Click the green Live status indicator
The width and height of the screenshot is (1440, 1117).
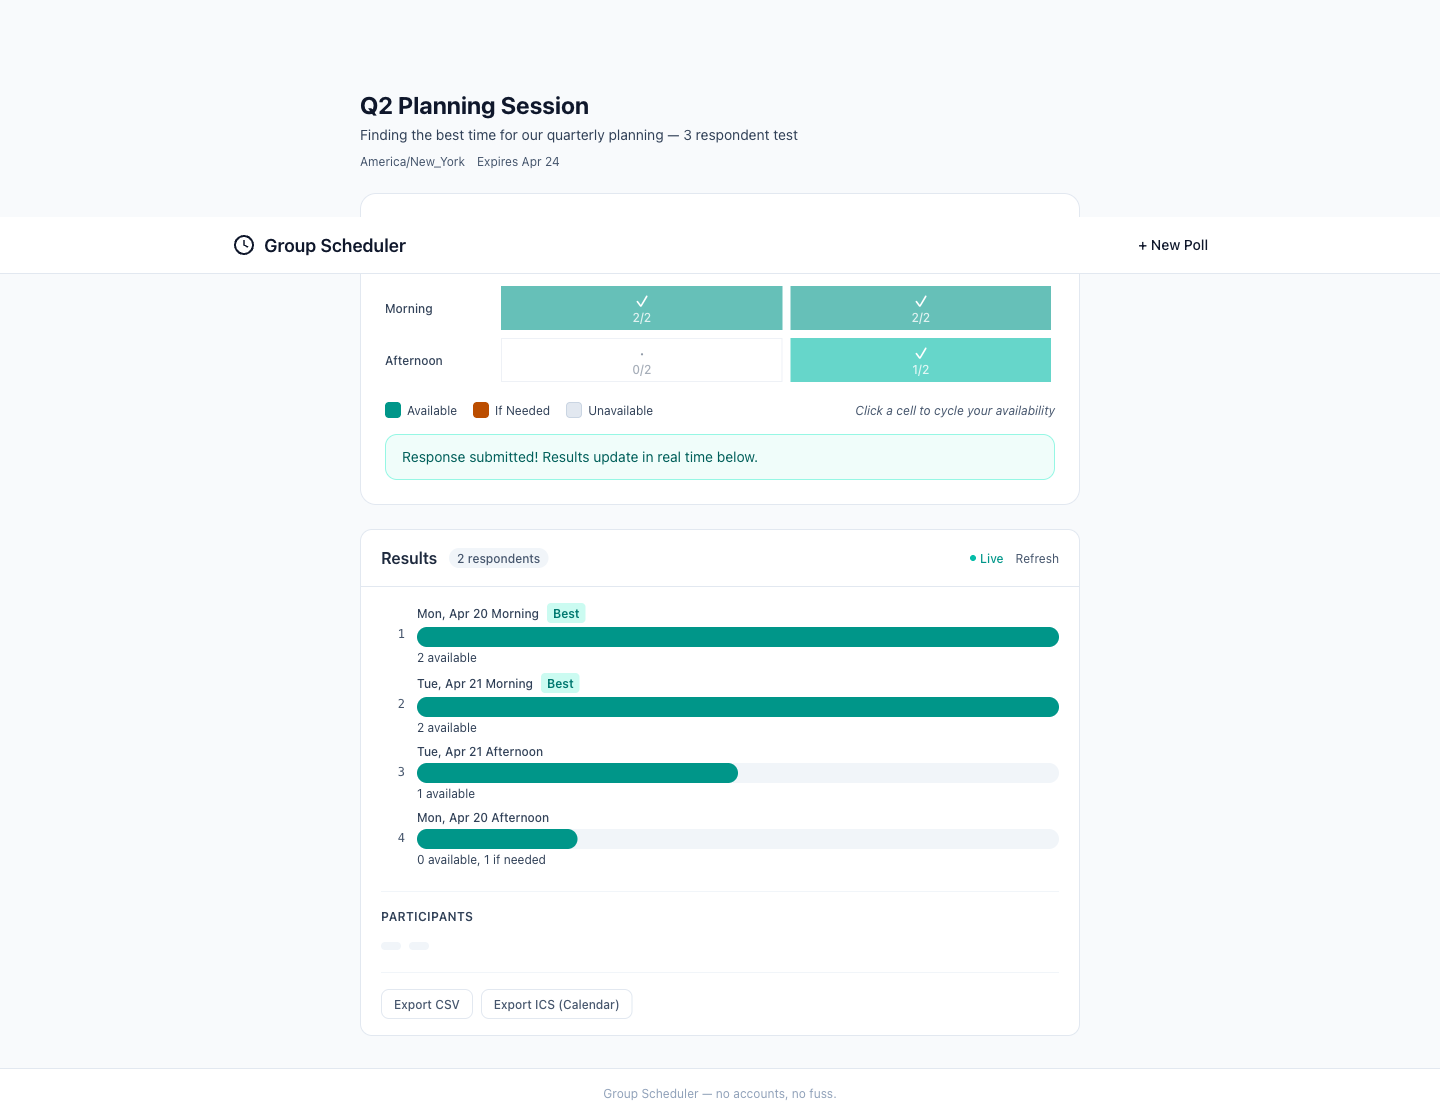pos(987,559)
